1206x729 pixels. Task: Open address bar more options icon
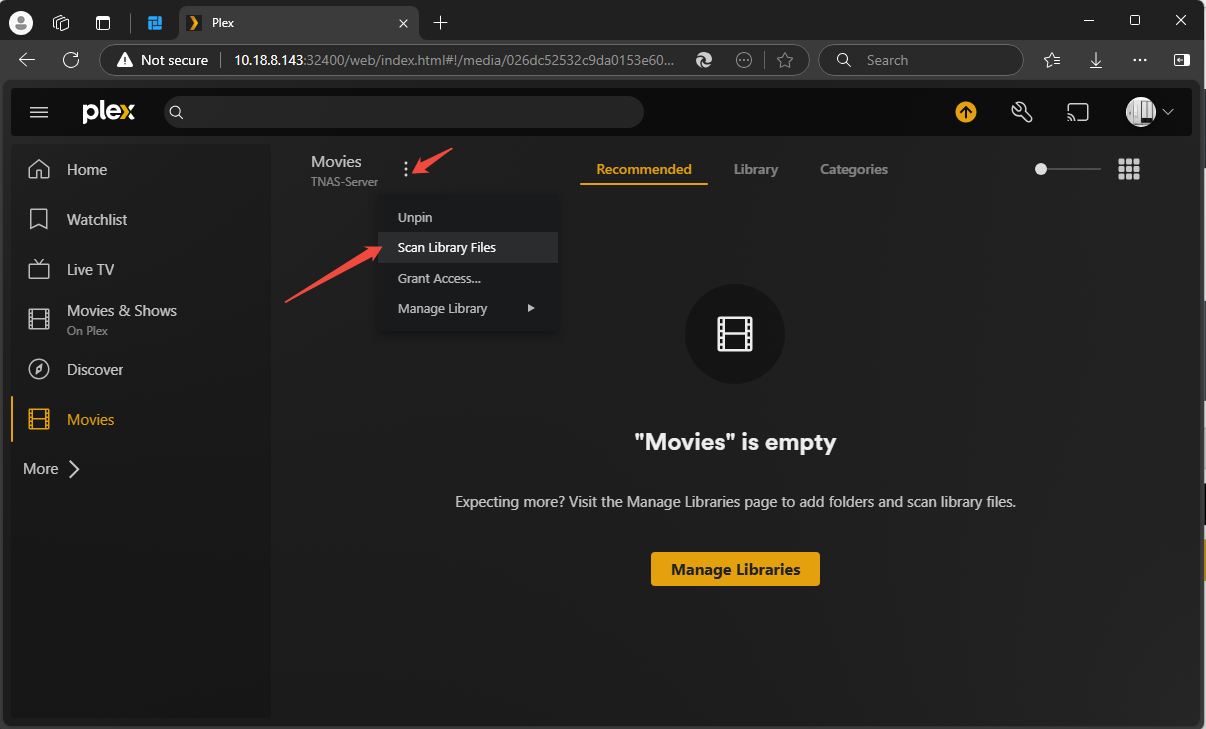(x=744, y=60)
